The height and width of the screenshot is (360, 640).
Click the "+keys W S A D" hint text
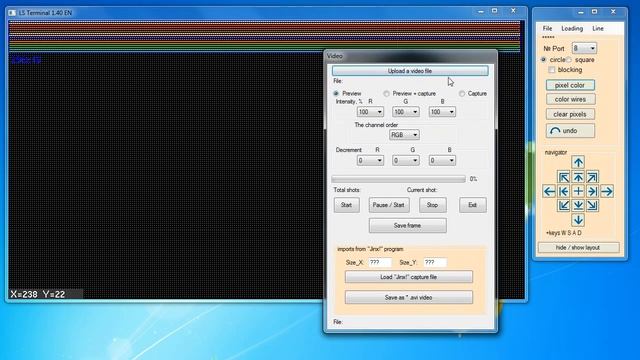click(564, 233)
